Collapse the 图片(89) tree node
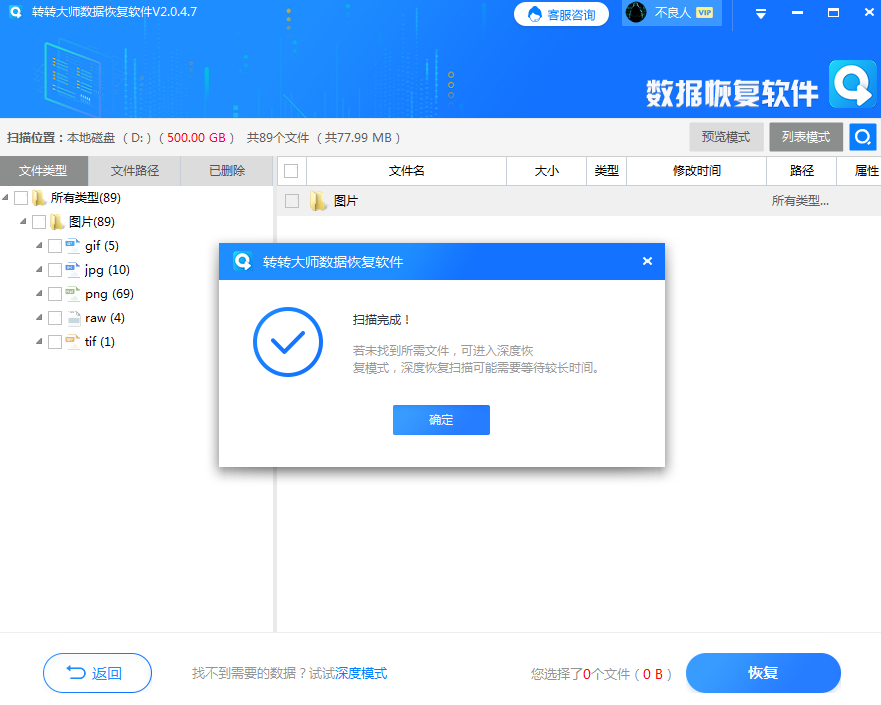This screenshot has height=705, width=881. [x=25, y=221]
